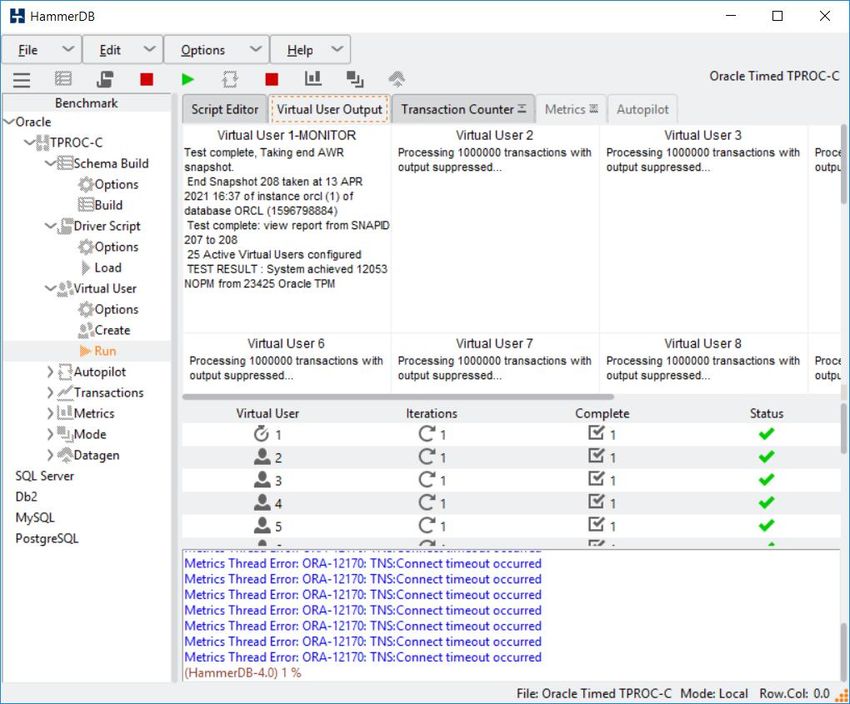
Task: Click the horizontal scrollbar under virtual user output
Action: 398,397
